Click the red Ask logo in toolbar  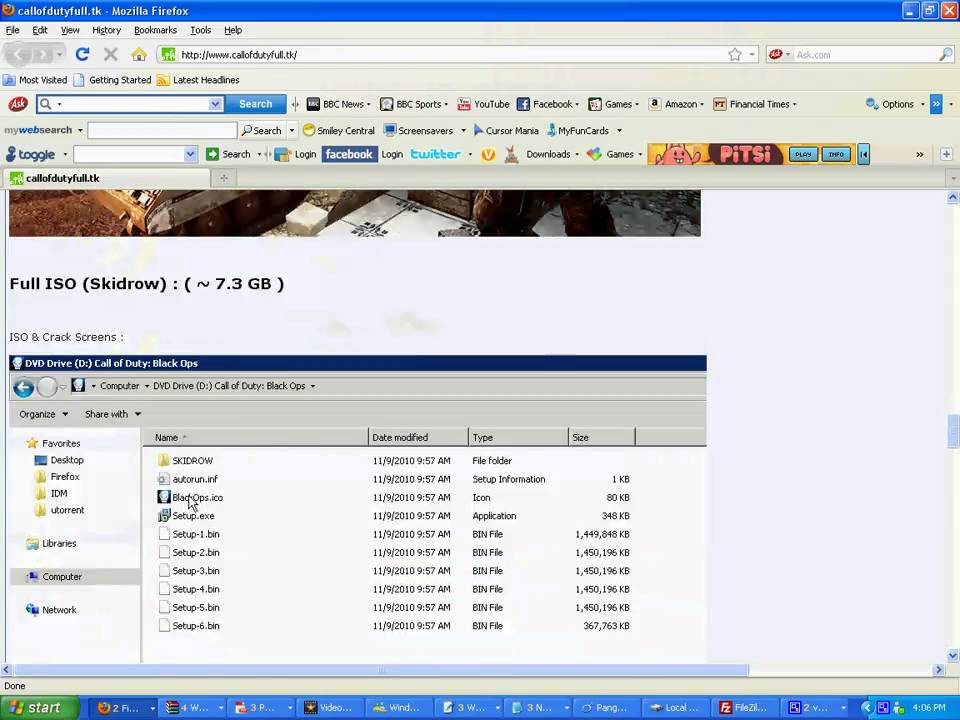(x=18, y=104)
